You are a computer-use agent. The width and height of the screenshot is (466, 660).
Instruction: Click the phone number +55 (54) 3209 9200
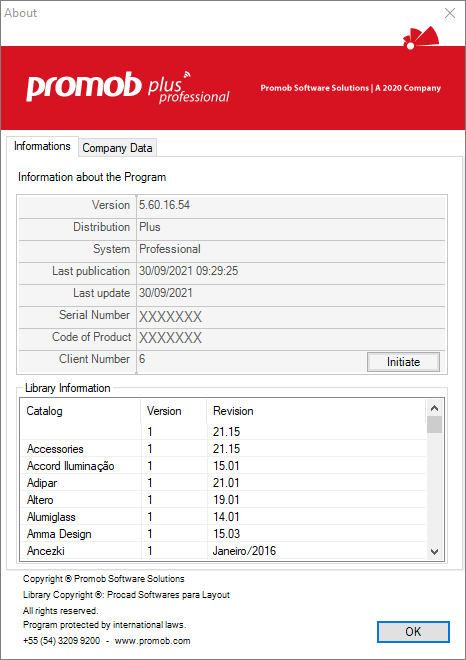(x=61, y=641)
